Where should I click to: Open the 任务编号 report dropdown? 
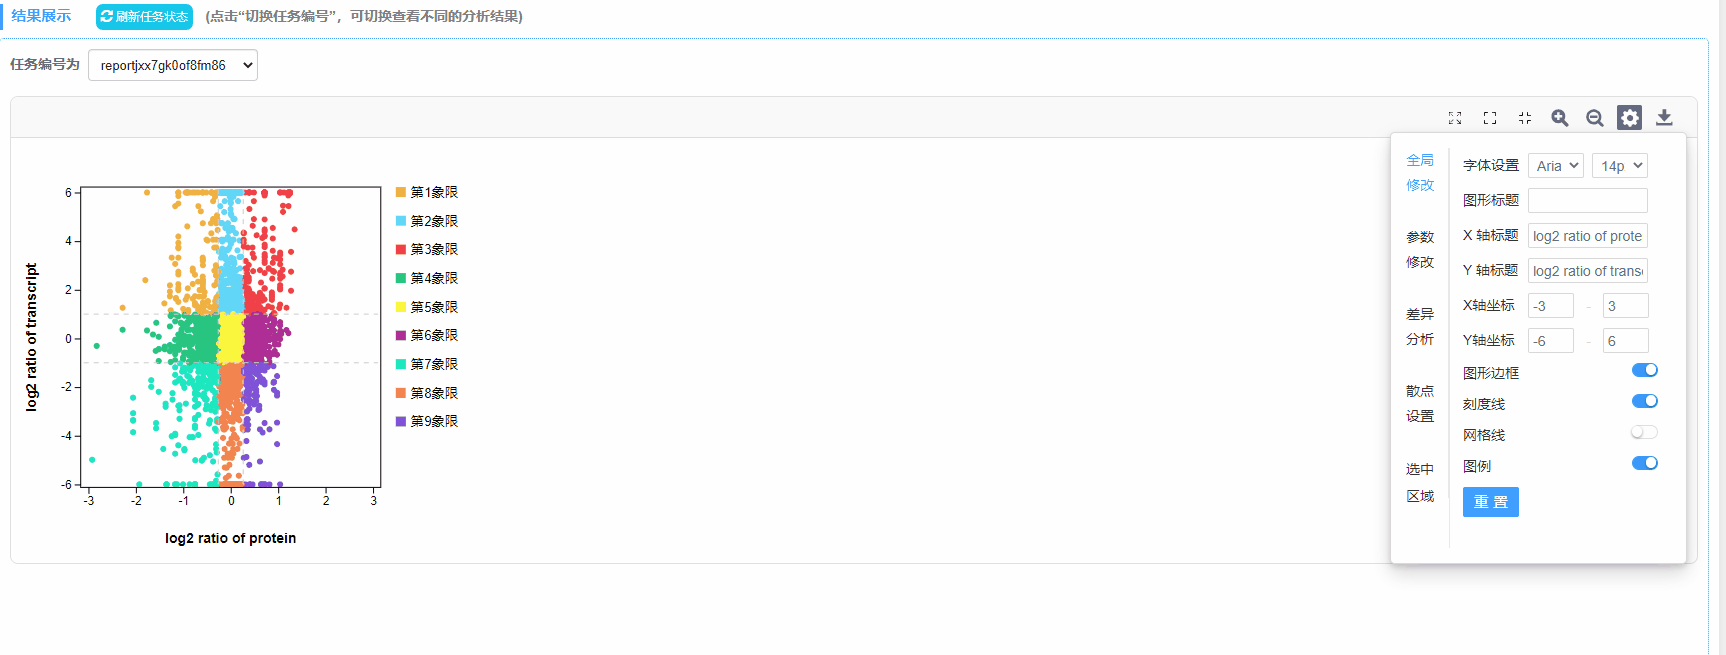[173, 65]
